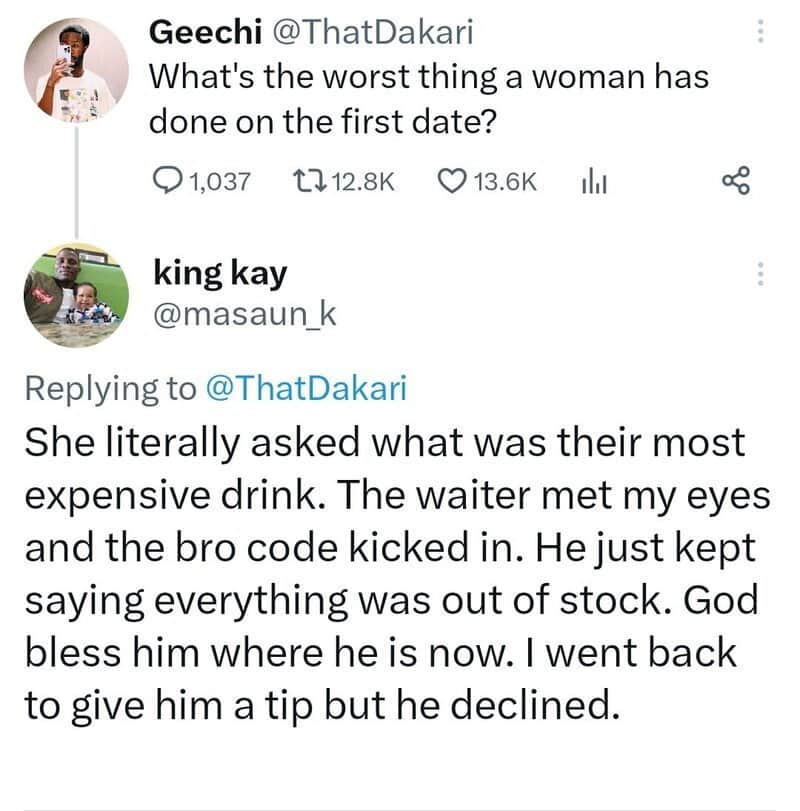800x811 pixels.
Task: Open the view analytics bars icon
Action: click(x=596, y=181)
